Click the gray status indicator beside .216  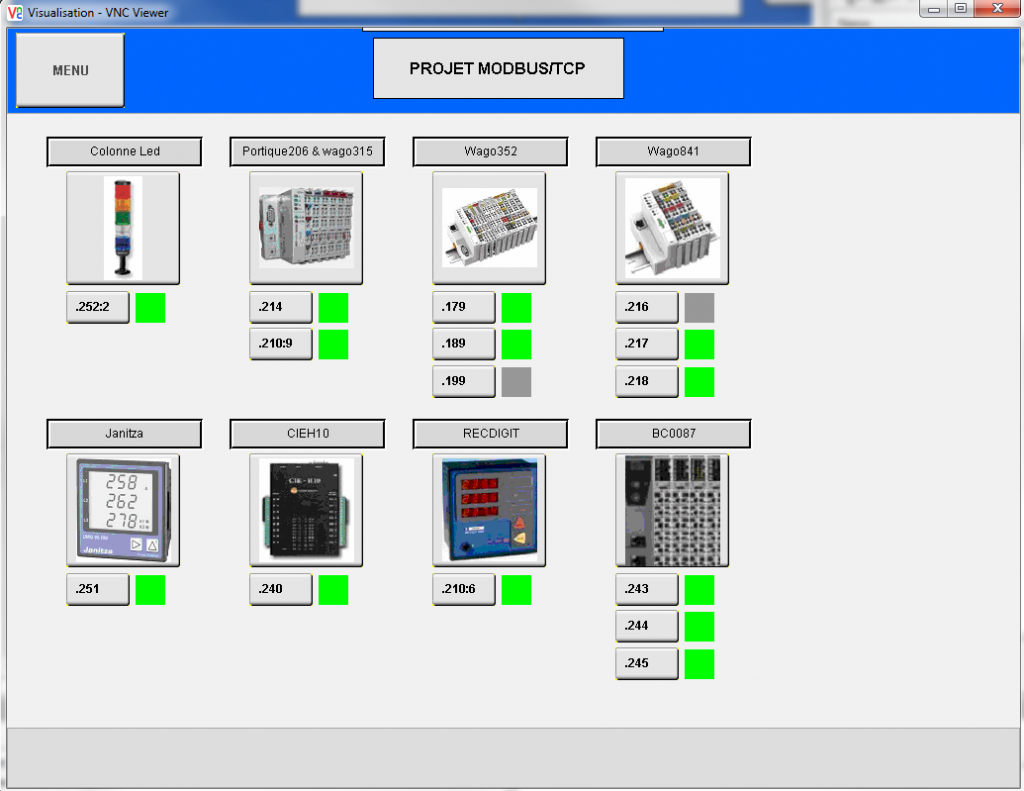[x=699, y=308]
